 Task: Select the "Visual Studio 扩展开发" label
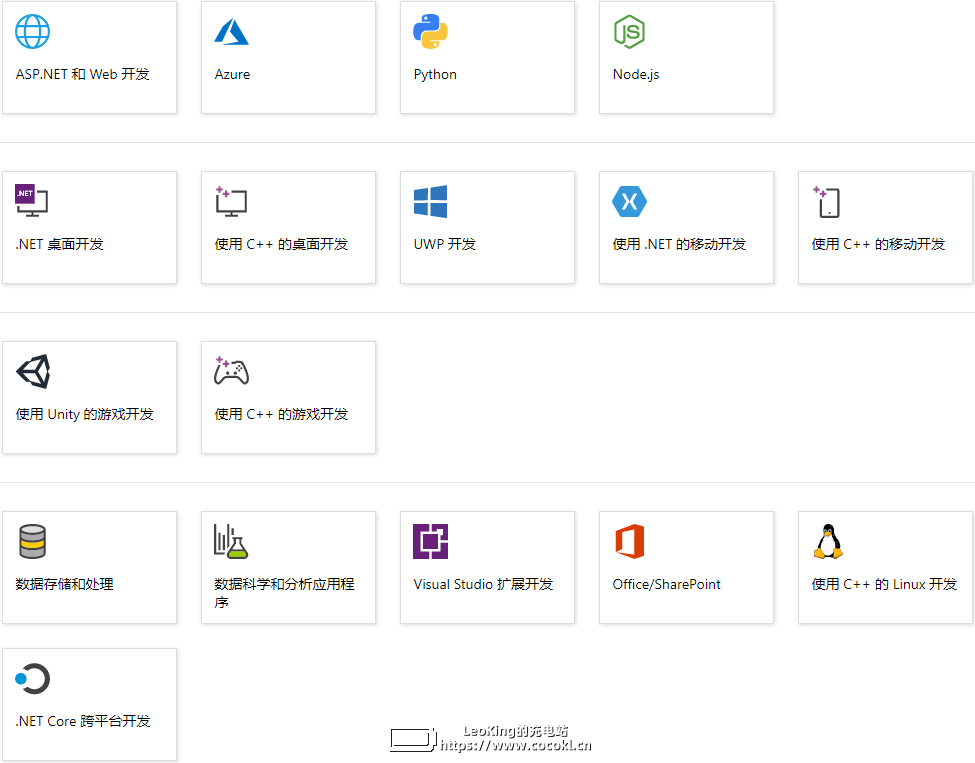click(483, 584)
